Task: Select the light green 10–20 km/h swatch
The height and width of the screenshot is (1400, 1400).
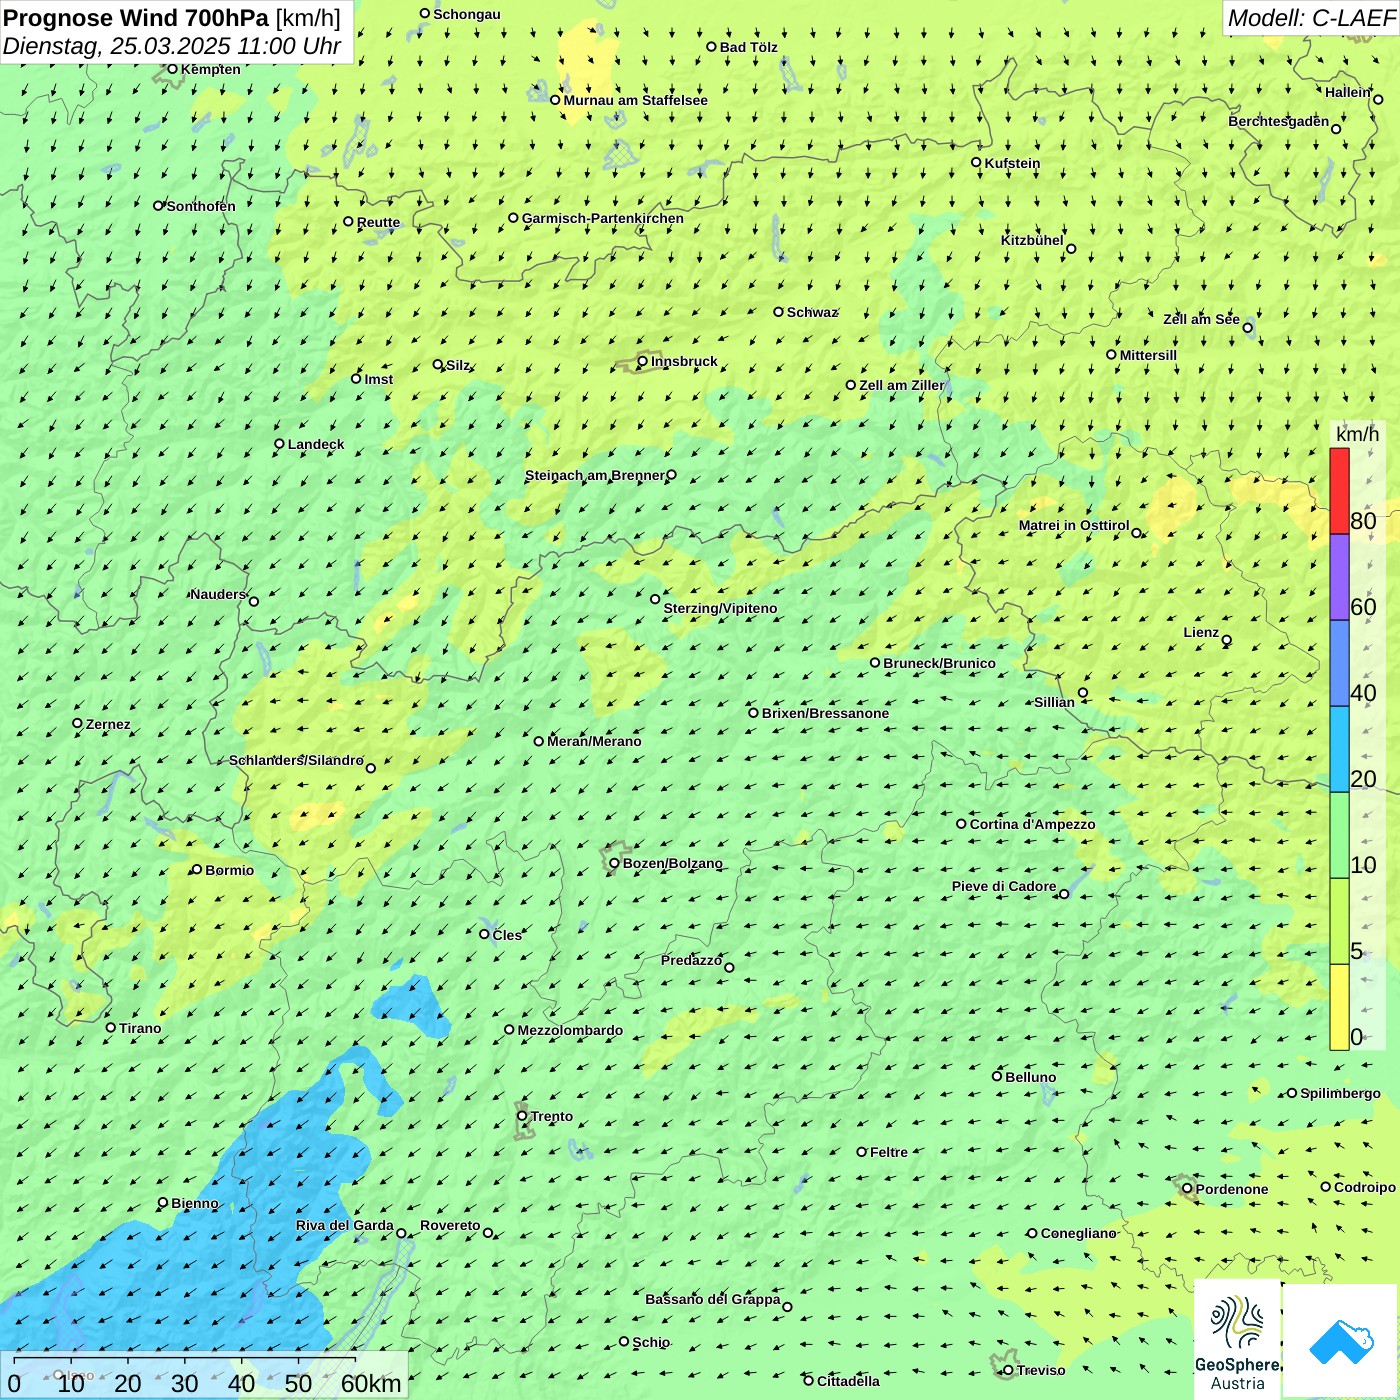Action: [1339, 835]
